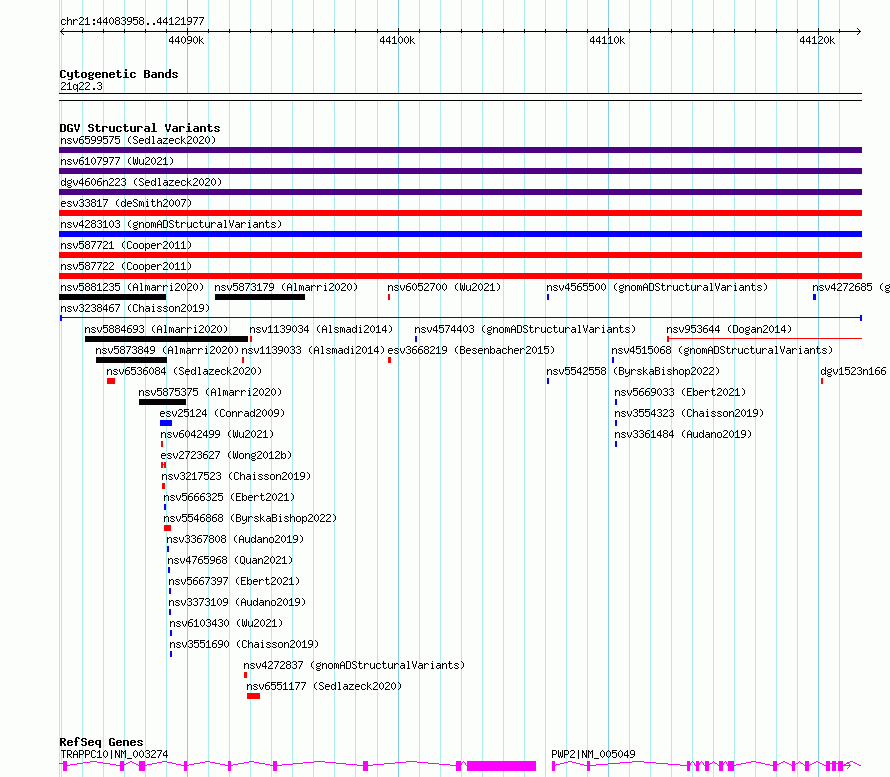Click the black bar under nsv5875375 (Almarri2020)

[162, 402]
